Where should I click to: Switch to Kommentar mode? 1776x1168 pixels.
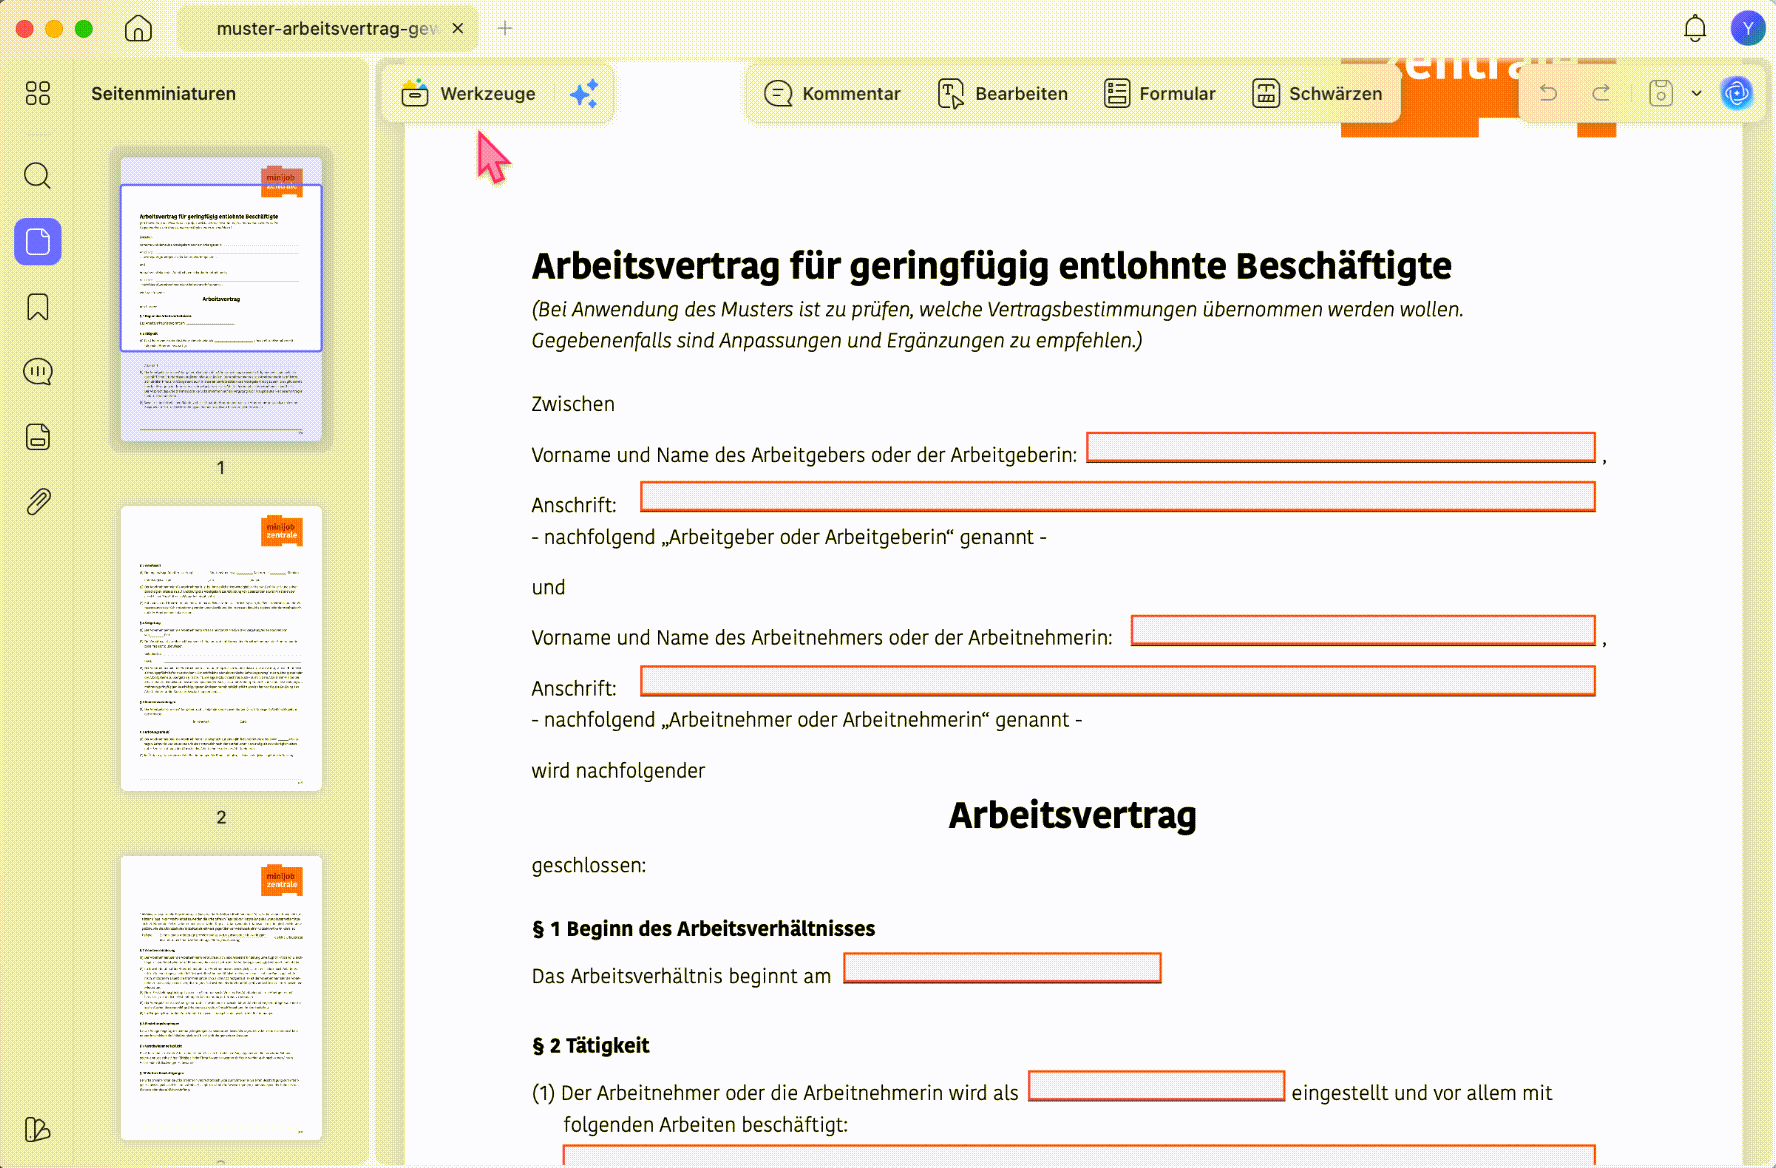click(832, 94)
